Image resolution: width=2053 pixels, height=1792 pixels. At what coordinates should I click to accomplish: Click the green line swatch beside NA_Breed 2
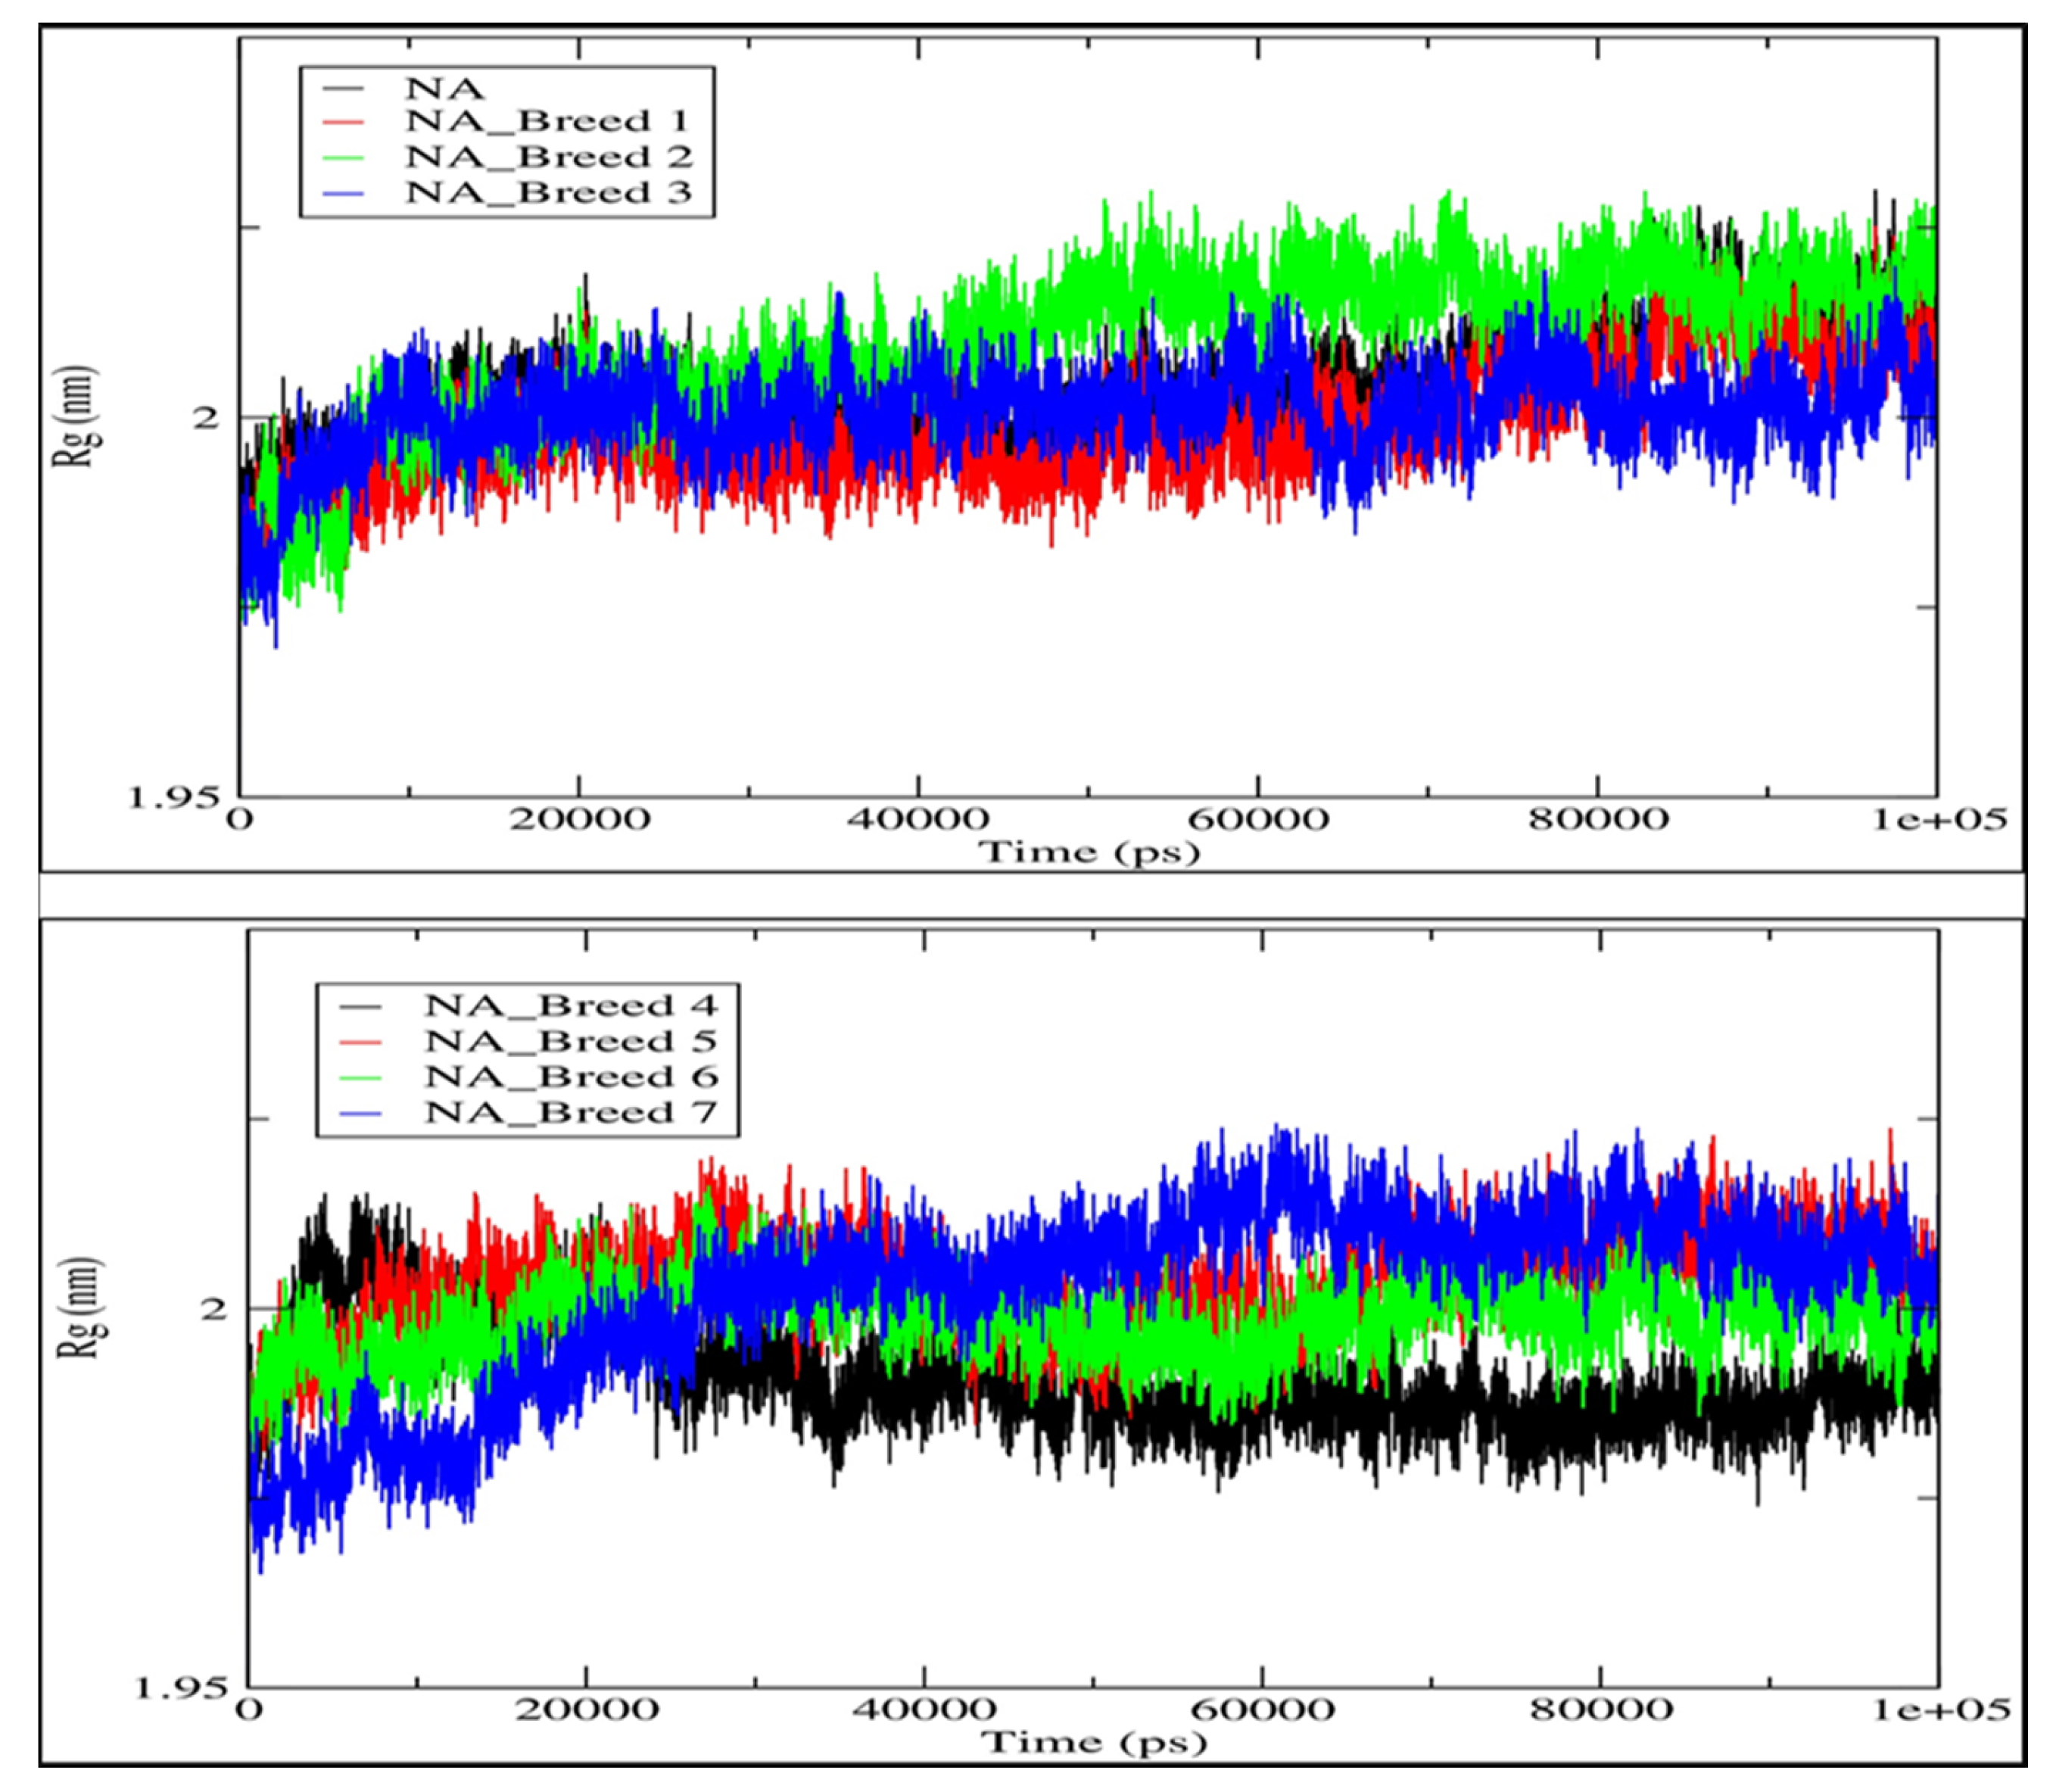click(x=343, y=157)
